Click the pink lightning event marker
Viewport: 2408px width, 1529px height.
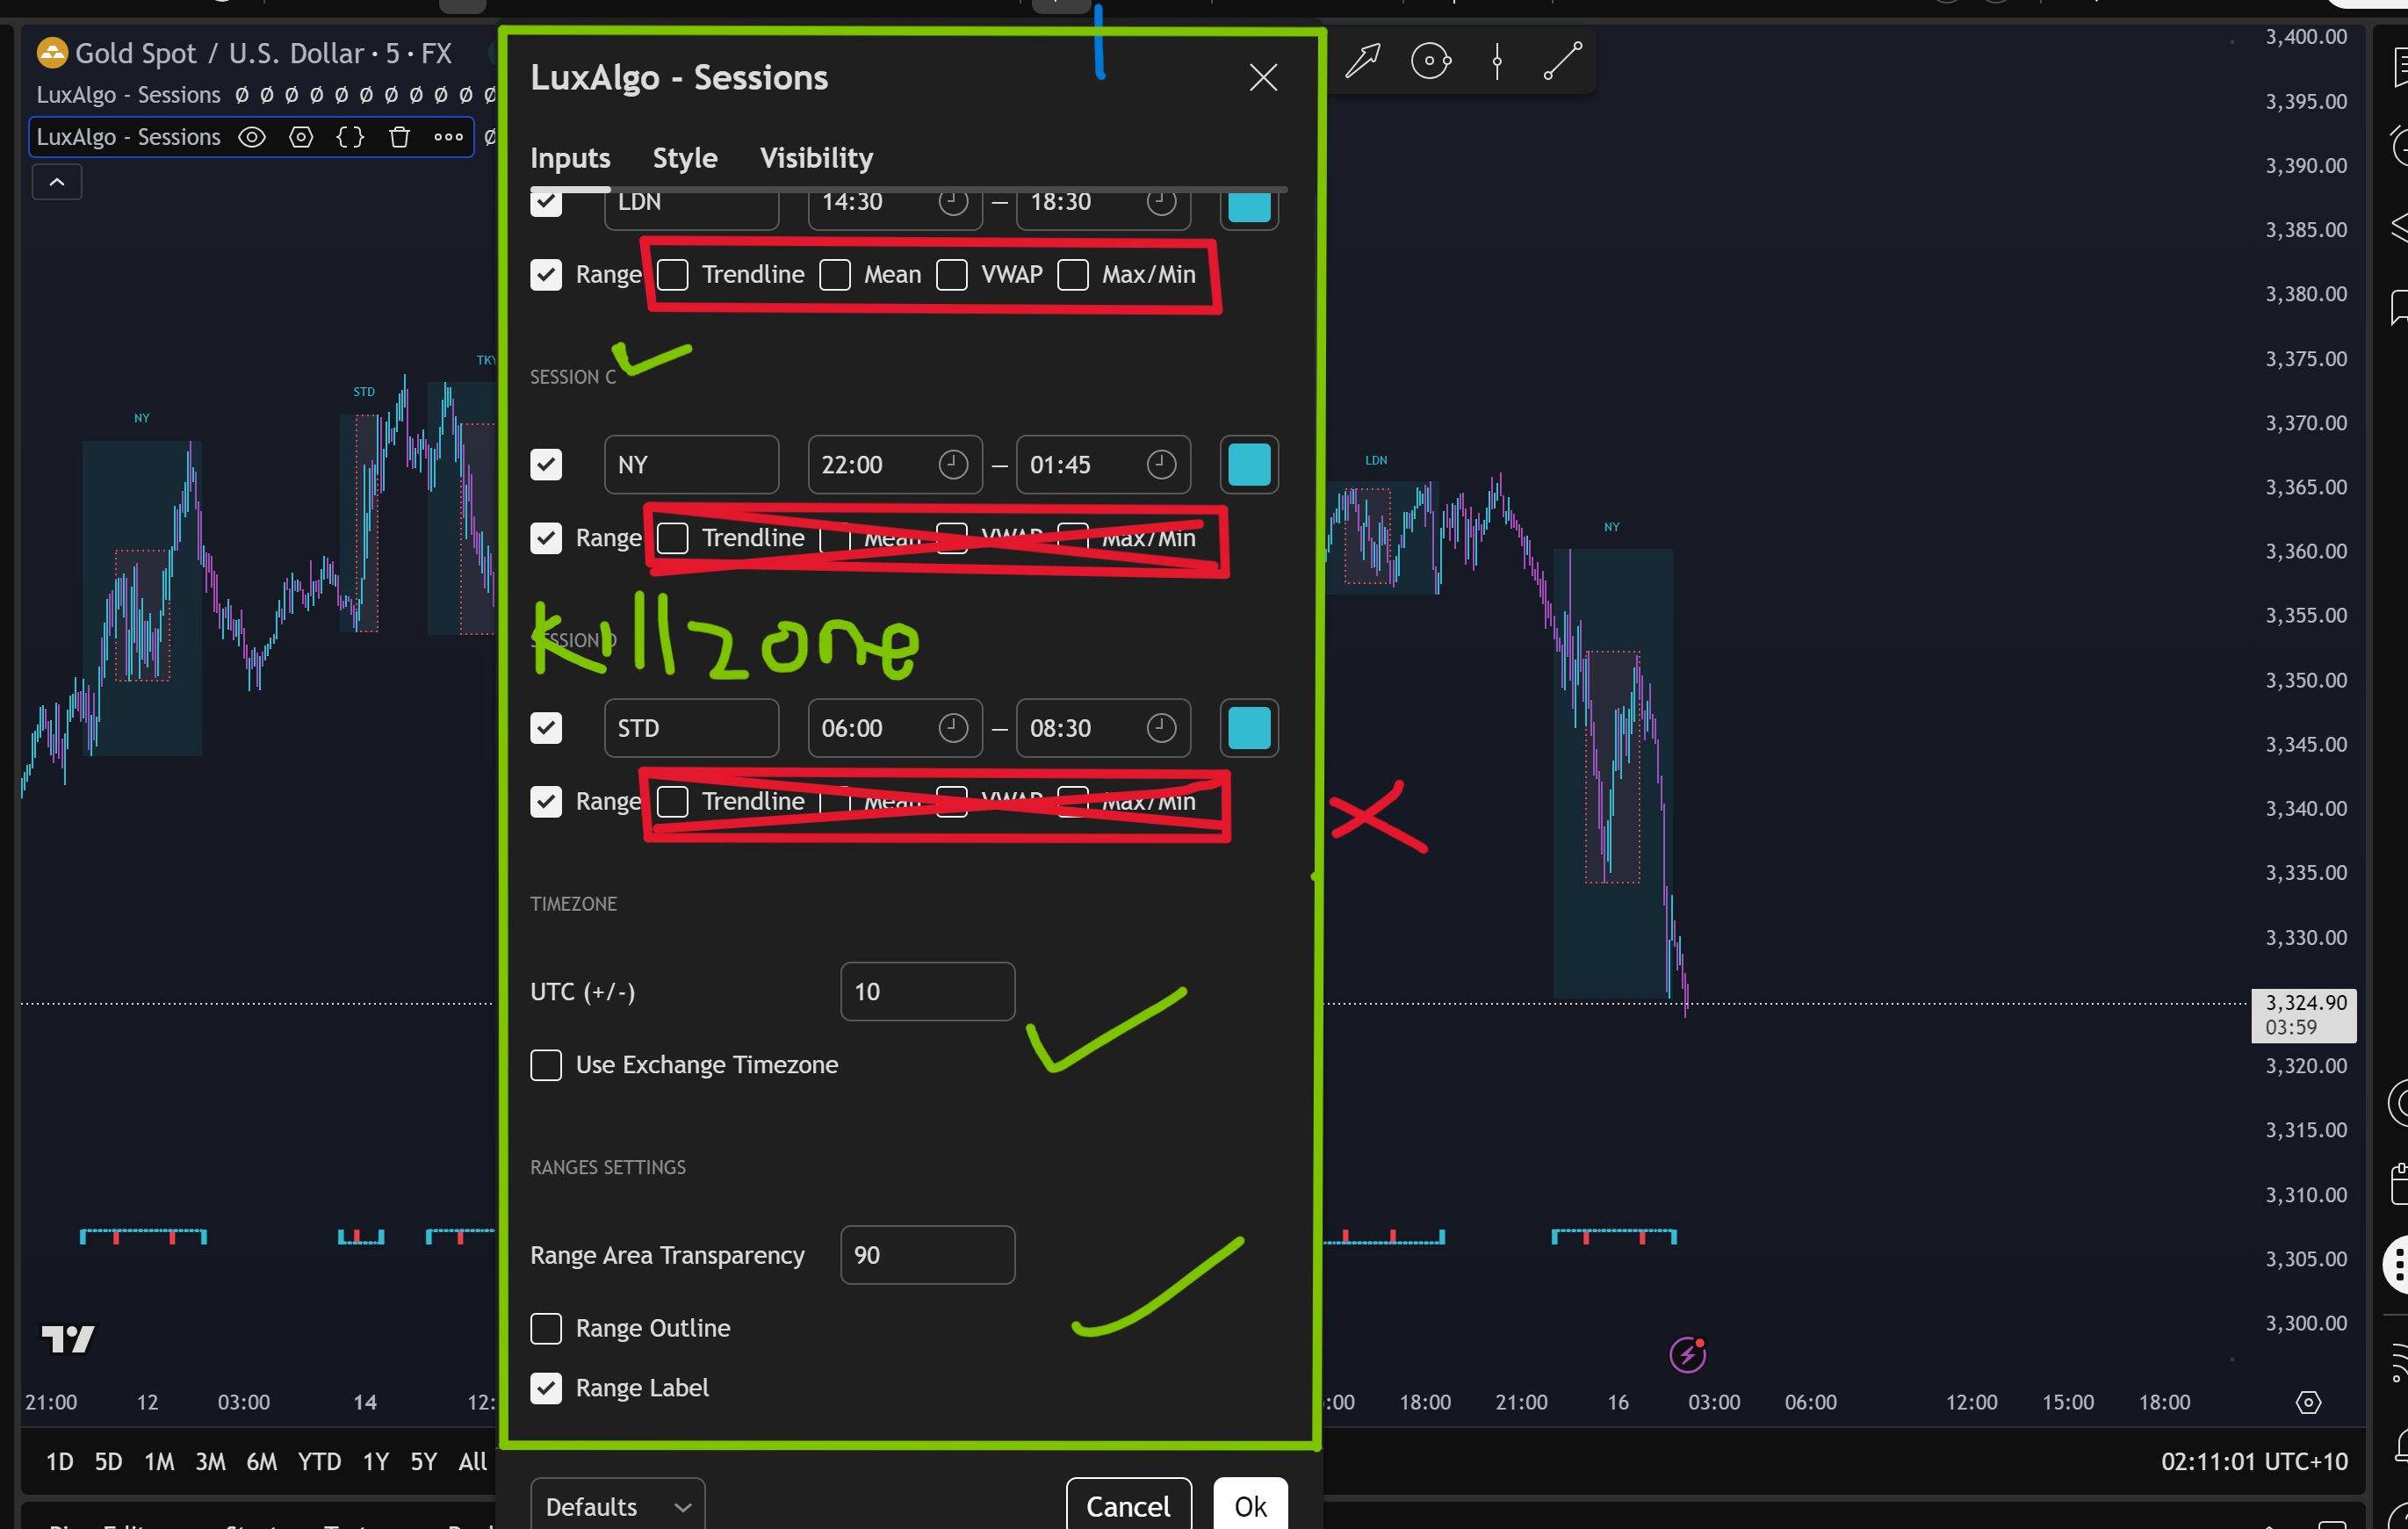point(1687,1354)
